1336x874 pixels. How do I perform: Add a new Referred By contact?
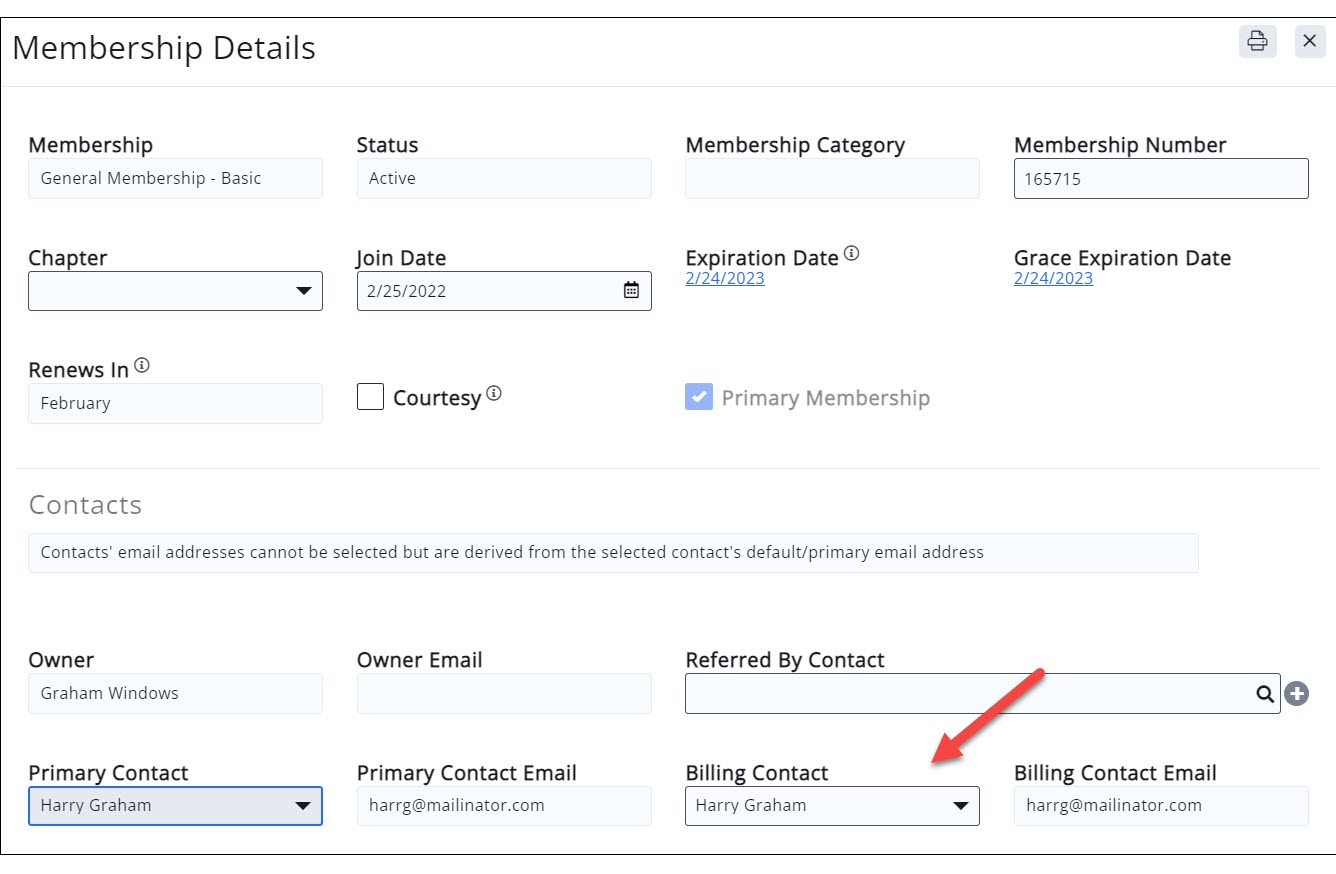pyautogui.click(x=1297, y=694)
